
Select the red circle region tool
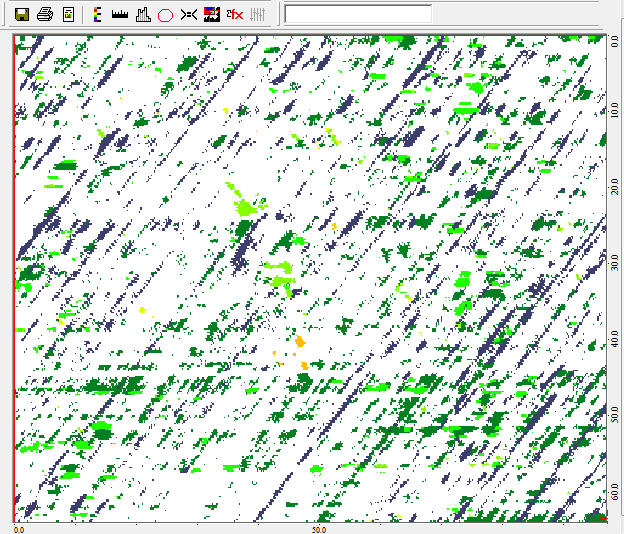click(165, 15)
